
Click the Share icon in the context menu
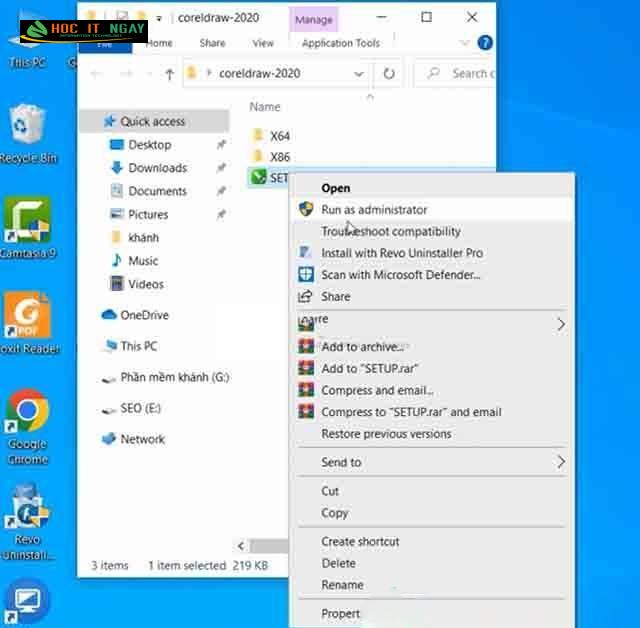tap(305, 296)
